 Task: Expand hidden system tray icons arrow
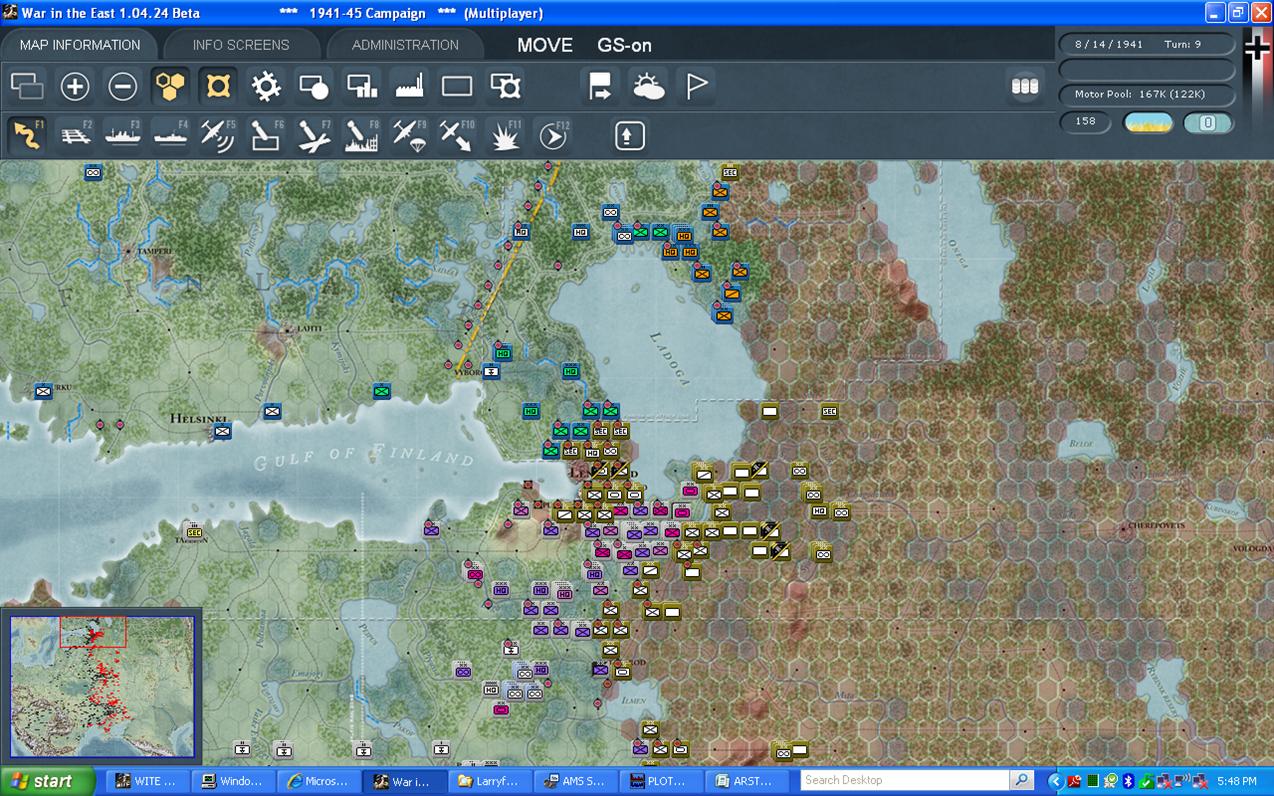pyautogui.click(x=1055, y=781)
